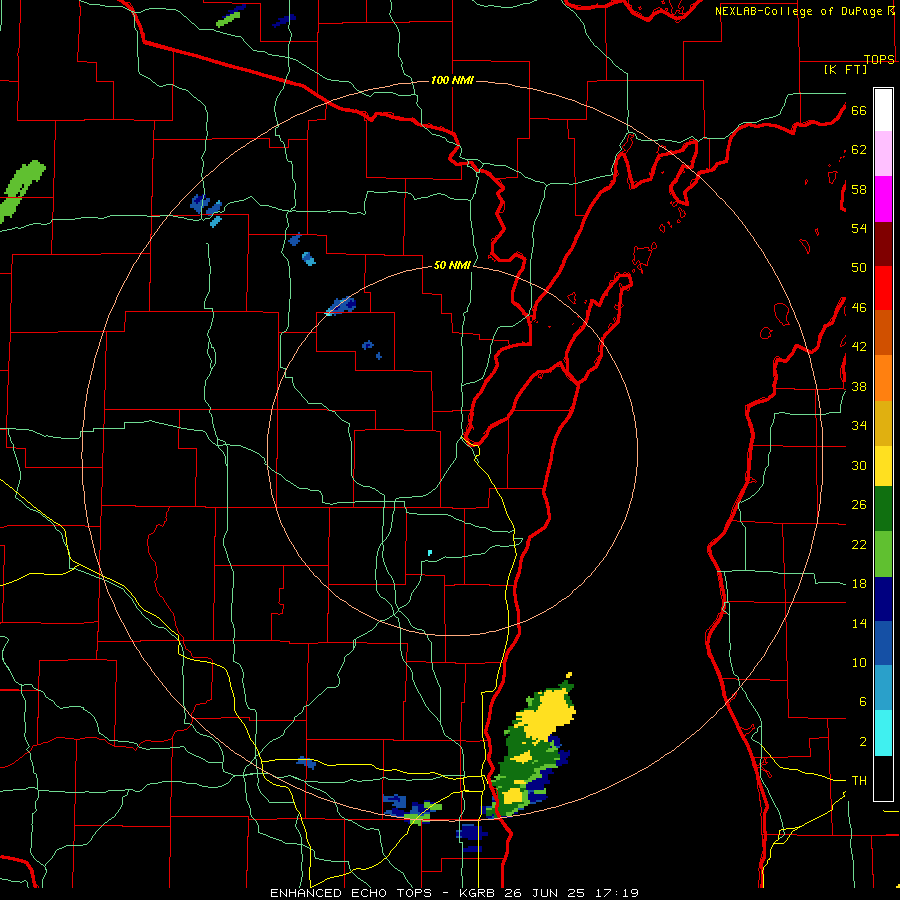Click the TH threshold legend label
Screen dimensions: 900x900
pyautogui.click(x=859, y=781)
